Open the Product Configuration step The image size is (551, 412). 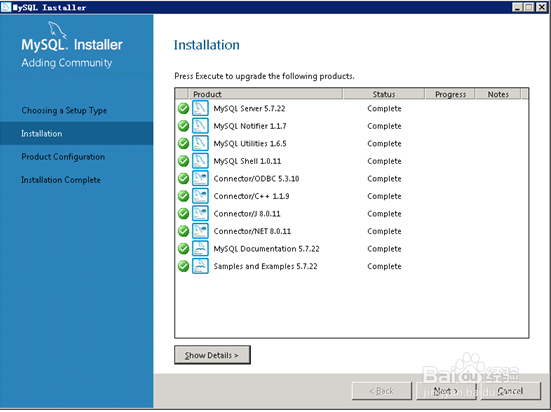click(x=63, y=157)
